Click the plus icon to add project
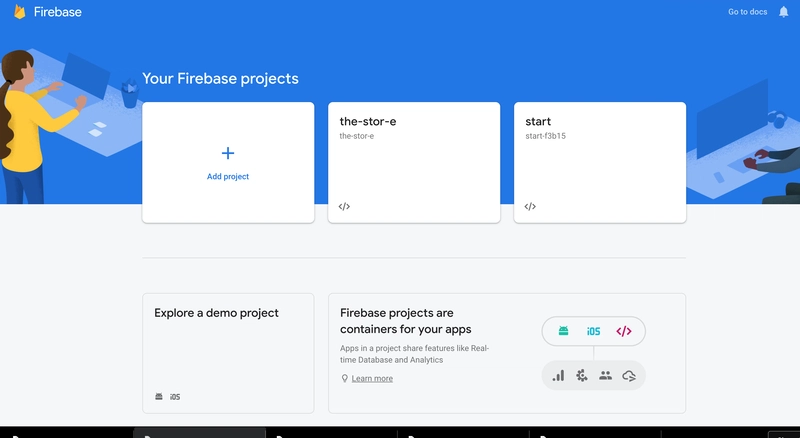This screenshot has height=438, width=800. pyautogui.click(x=228, y=153)
